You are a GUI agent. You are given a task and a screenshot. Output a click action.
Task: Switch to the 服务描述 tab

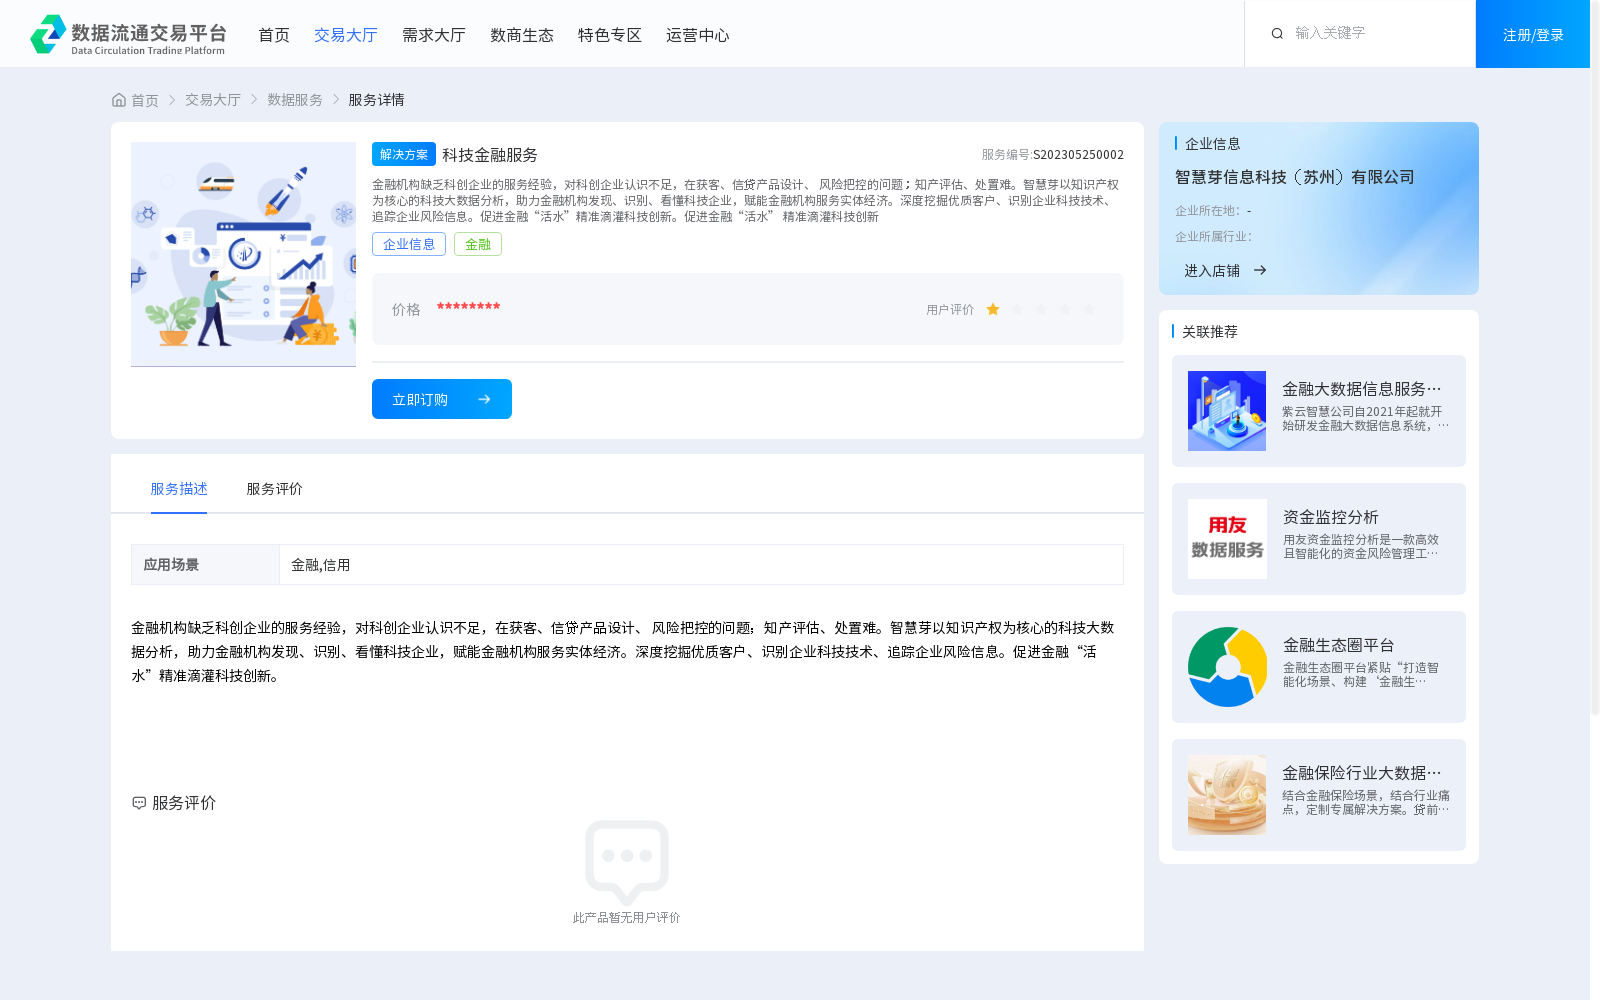179,489
